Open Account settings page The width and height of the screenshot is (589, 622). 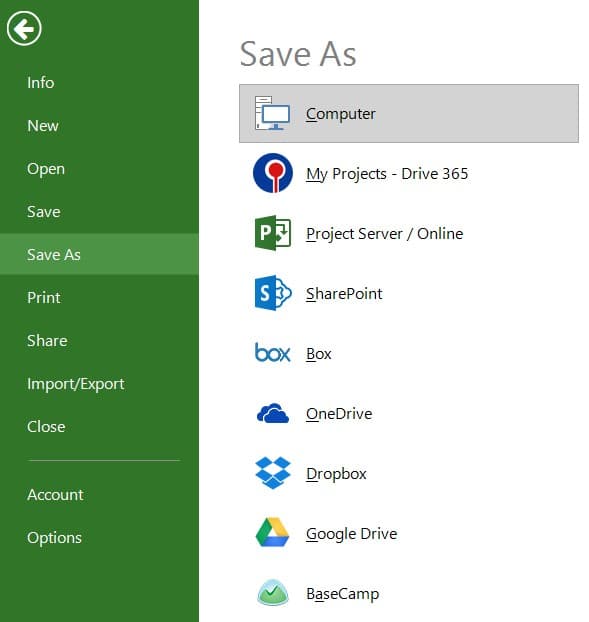pyautogui.click(x=55, y=495)
